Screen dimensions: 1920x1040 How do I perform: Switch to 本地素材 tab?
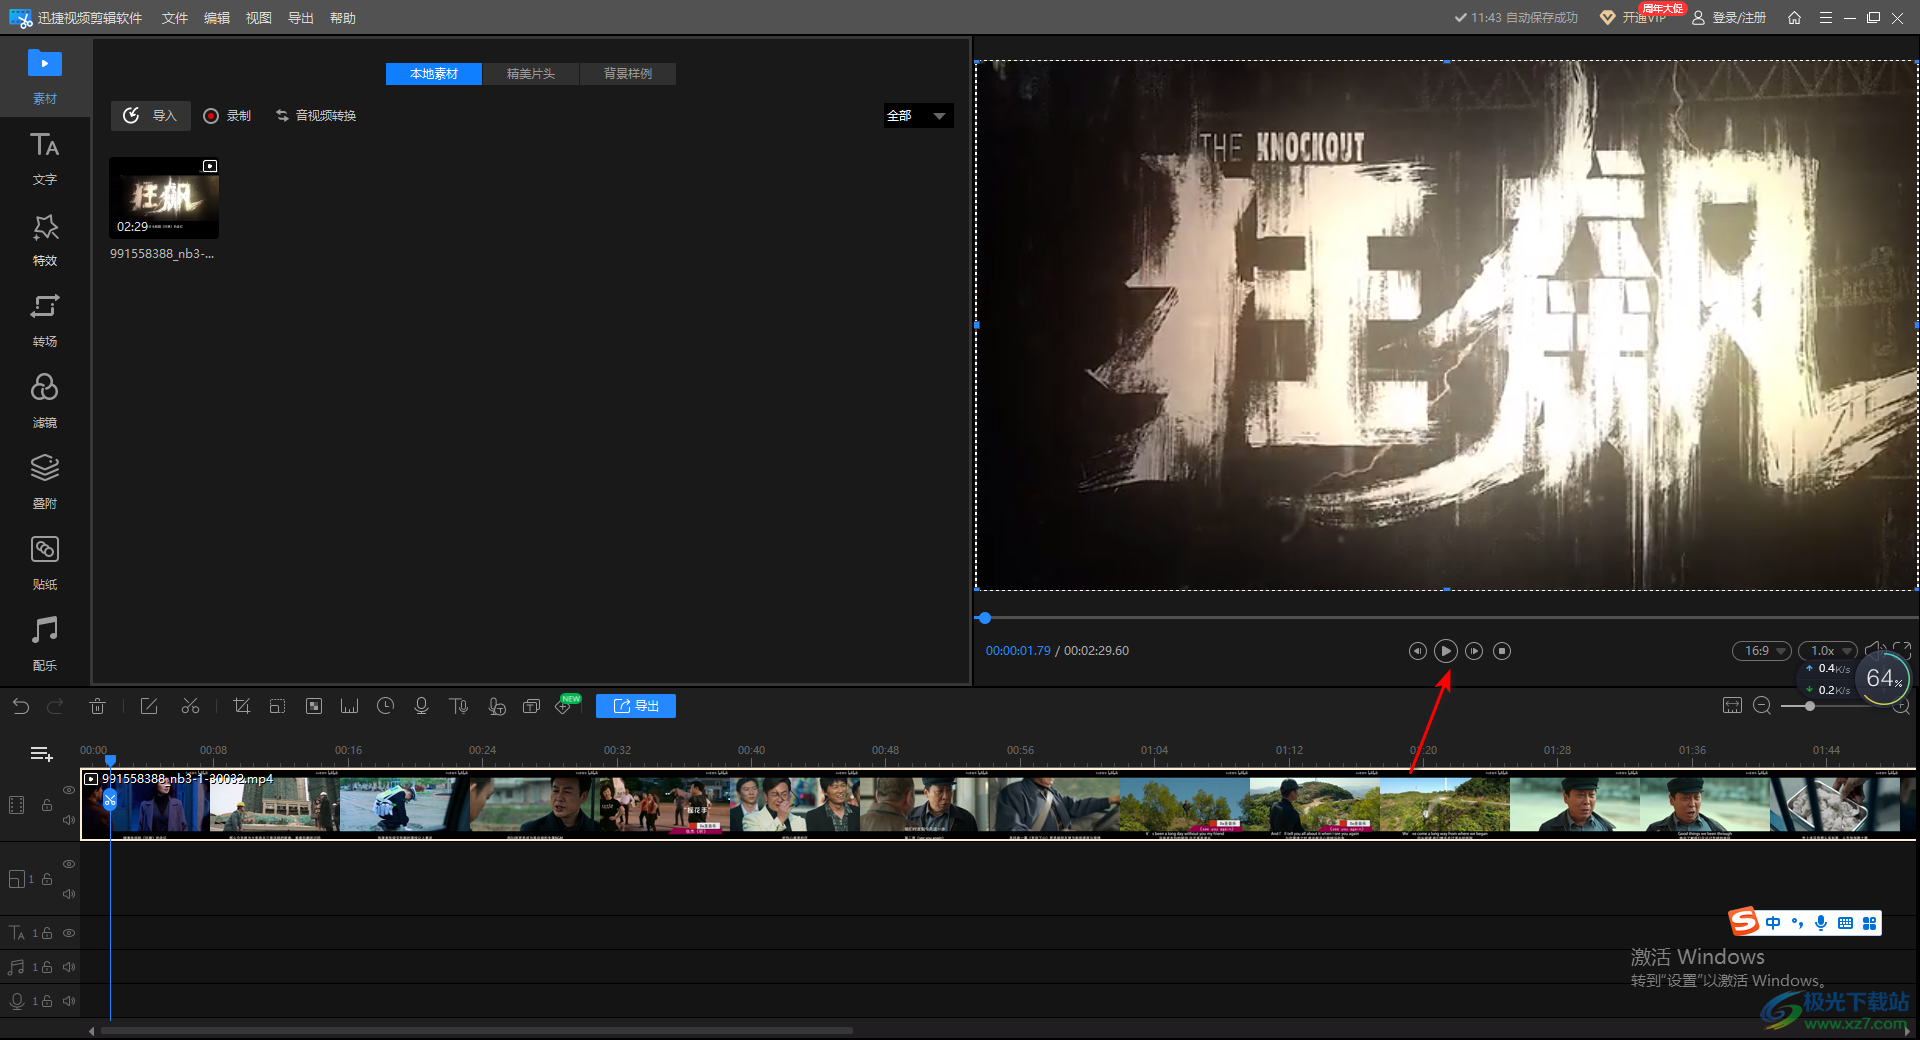click(434, 74)
